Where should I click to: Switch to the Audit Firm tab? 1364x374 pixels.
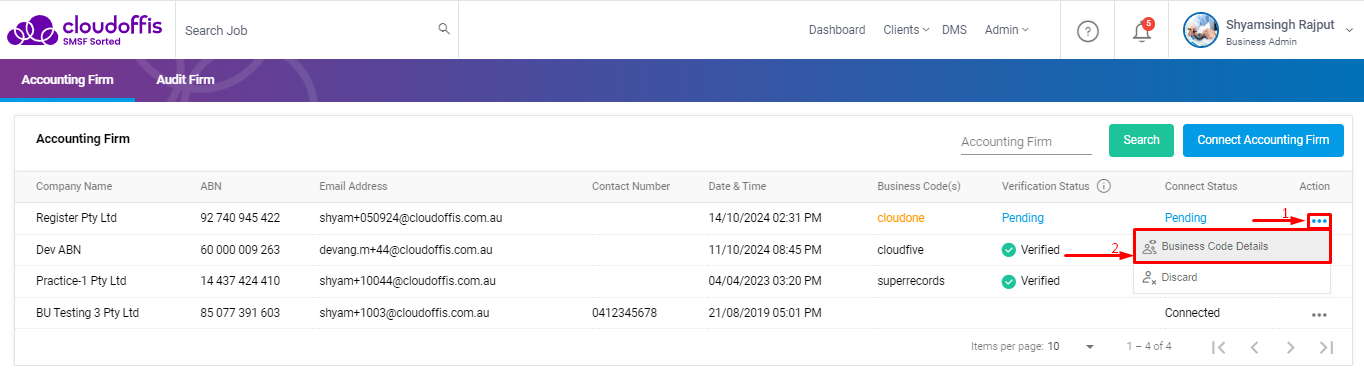pyautogui.click(x=185, y=80)
